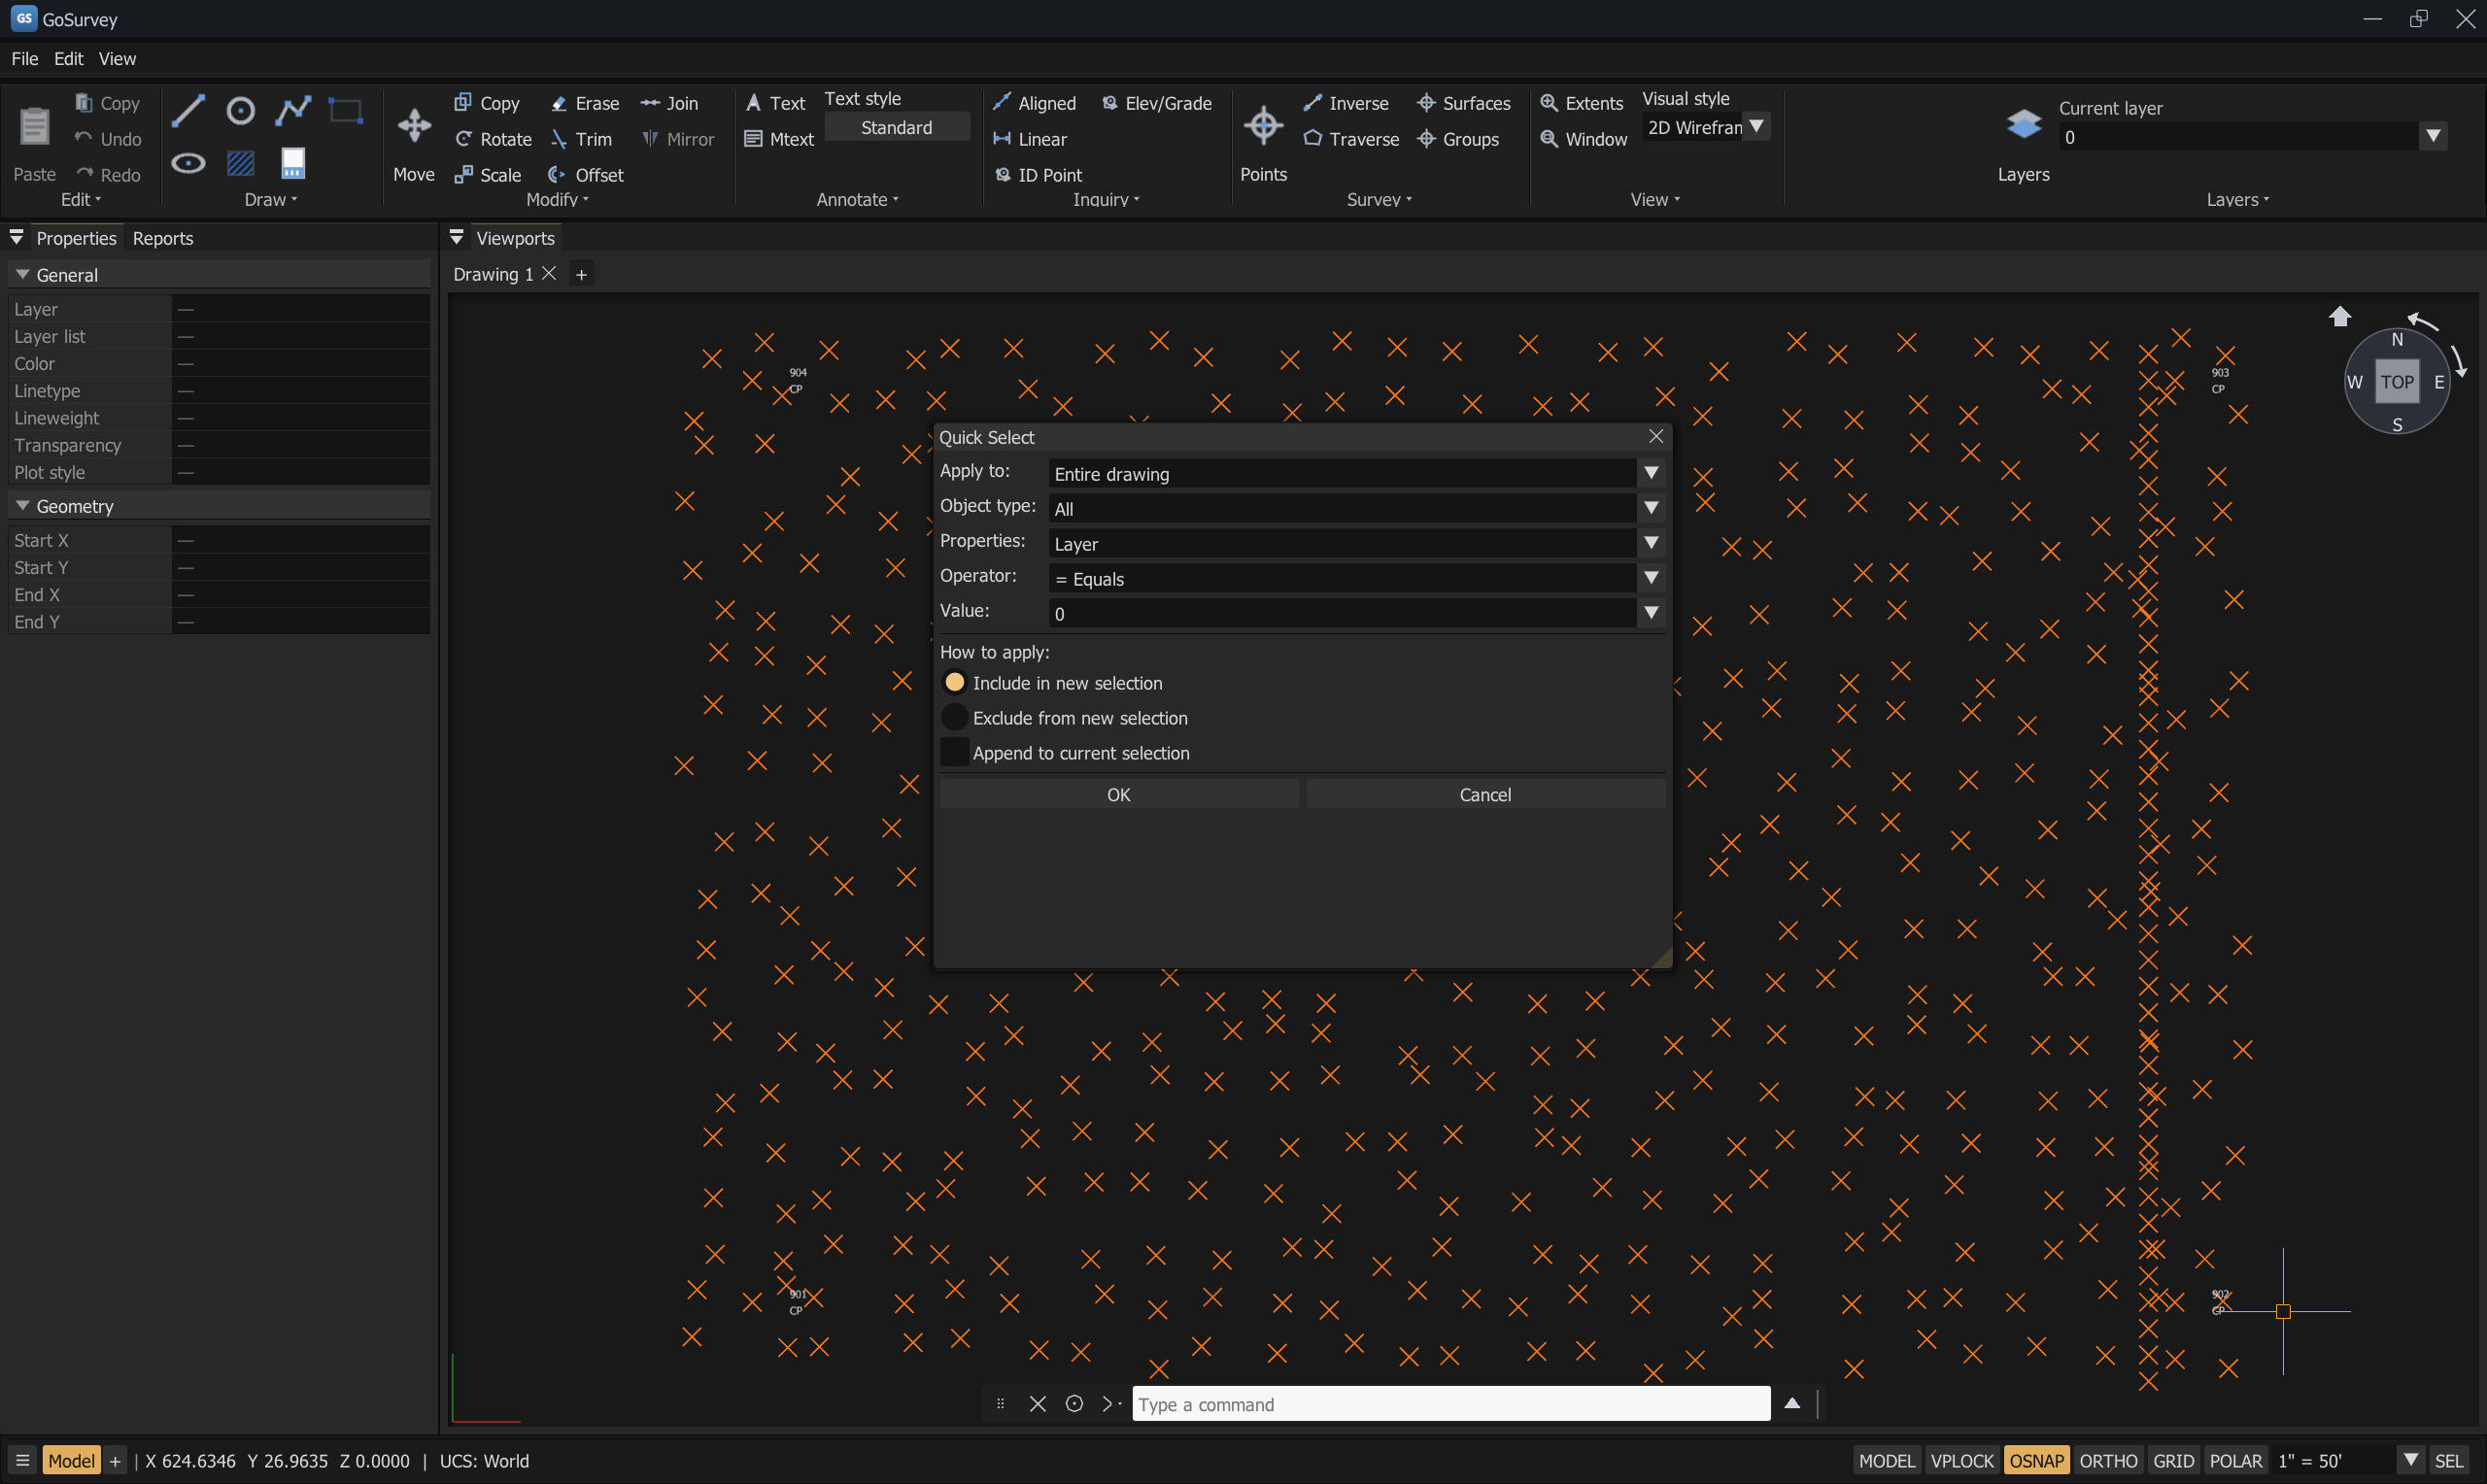Click the Traverse survey tool
Screen dimensions: 2487x1484
point(1351,139)
